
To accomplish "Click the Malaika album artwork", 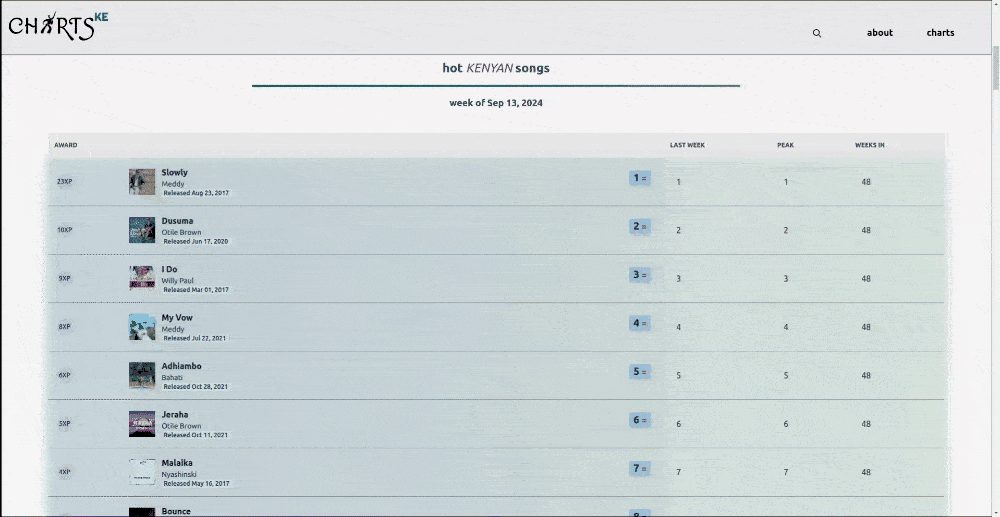I will click(142, 472).
